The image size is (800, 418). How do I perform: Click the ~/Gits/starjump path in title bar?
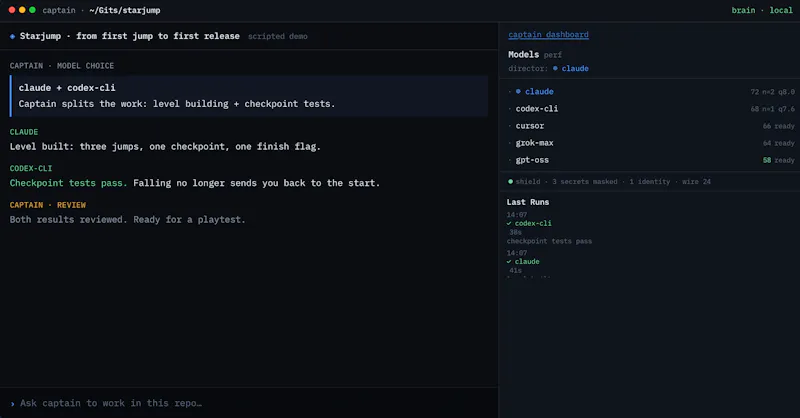(124, 10)
